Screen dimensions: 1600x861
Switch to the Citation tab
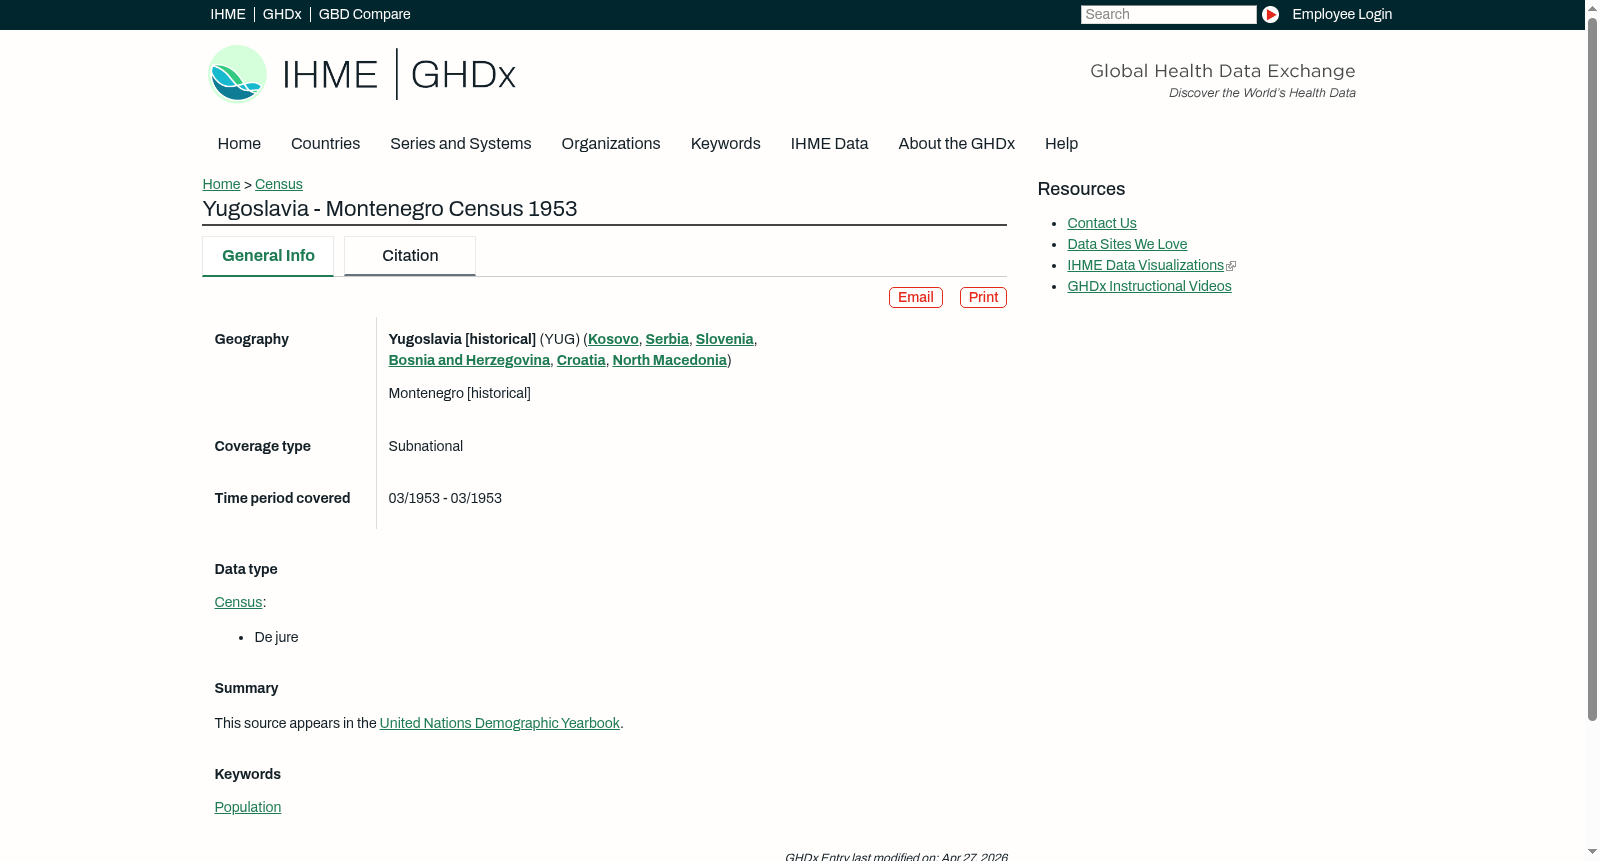(410, 256)
